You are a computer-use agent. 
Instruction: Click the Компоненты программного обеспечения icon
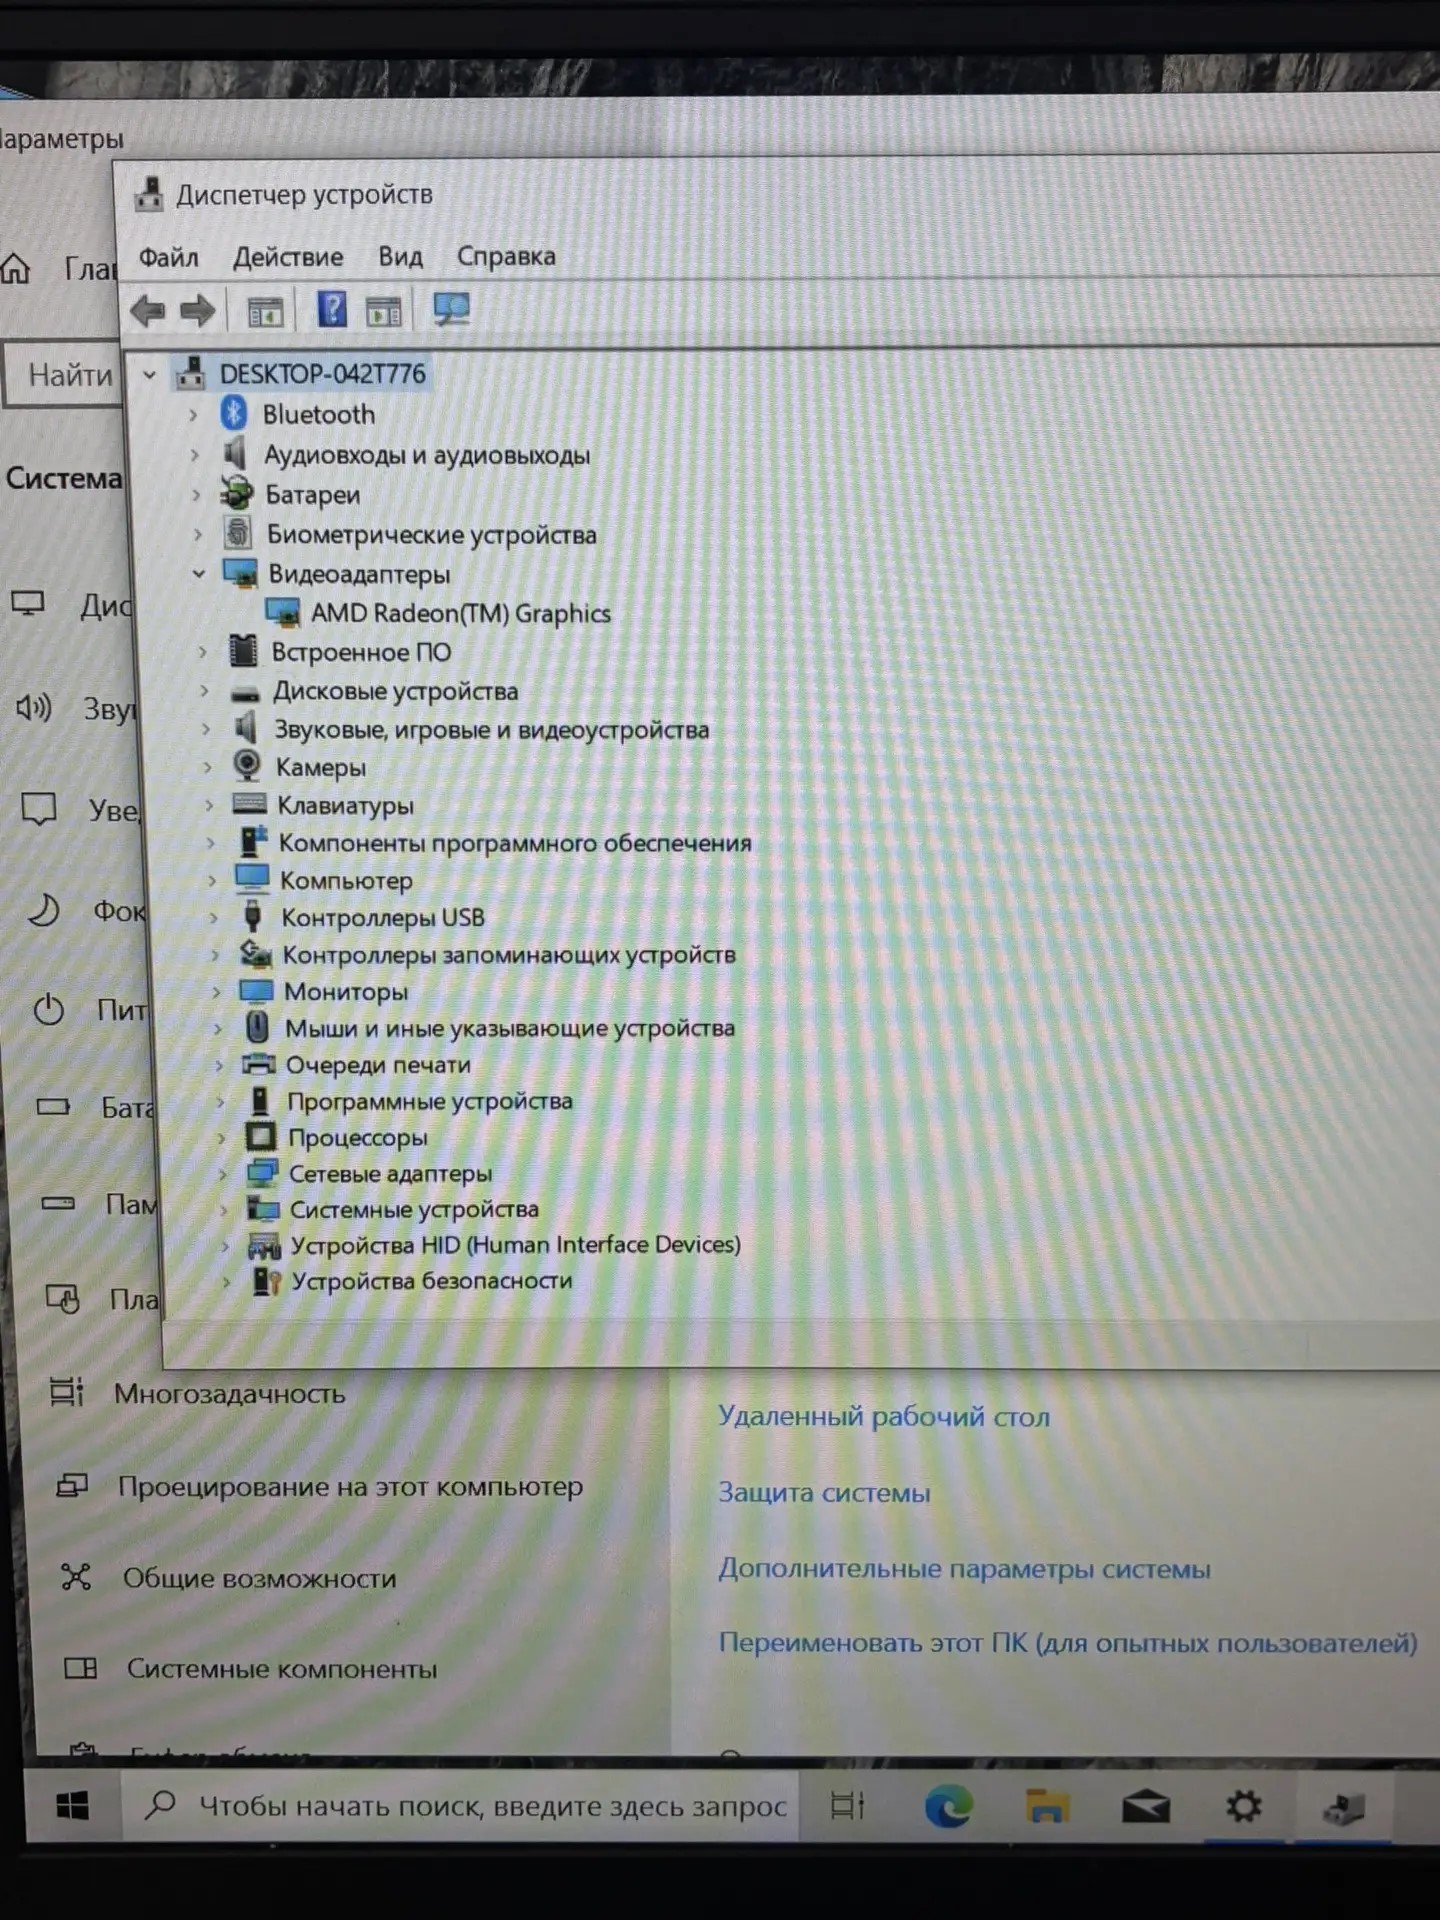[x=253, y=842]
